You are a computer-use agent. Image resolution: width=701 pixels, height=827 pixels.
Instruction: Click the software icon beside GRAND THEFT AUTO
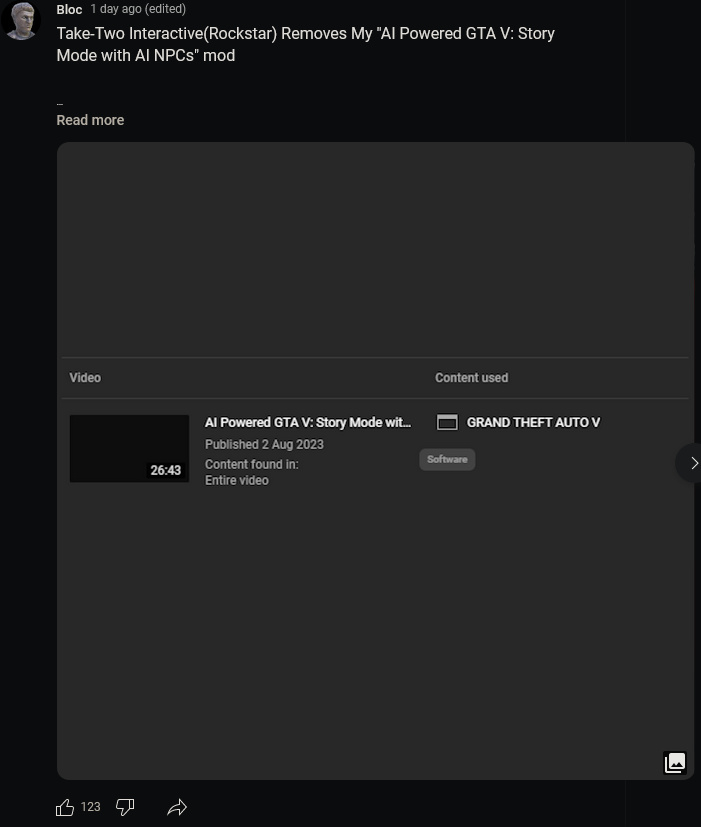[447, 422]
